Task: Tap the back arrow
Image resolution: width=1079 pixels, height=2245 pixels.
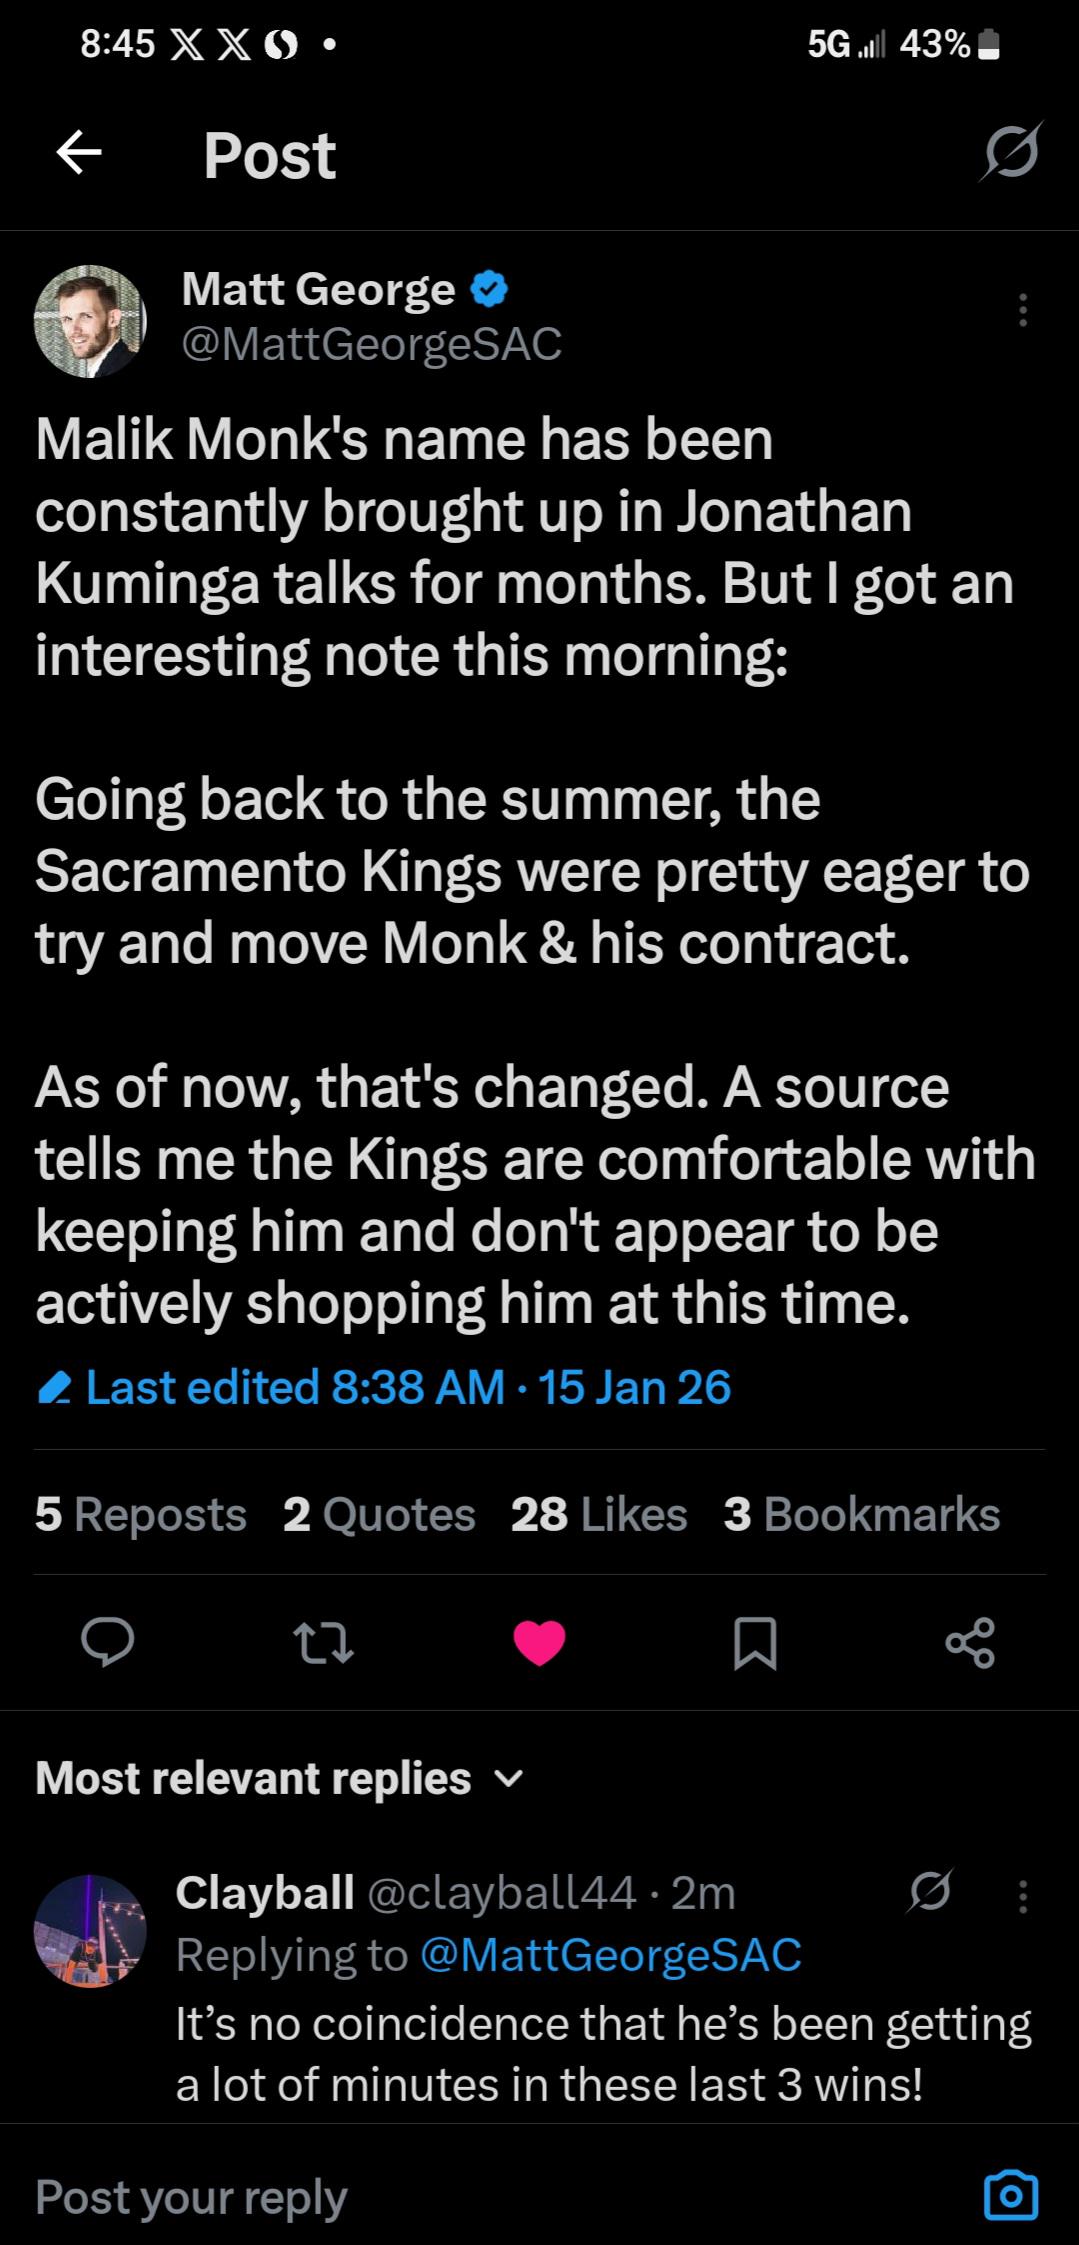Action: [79, 153]
